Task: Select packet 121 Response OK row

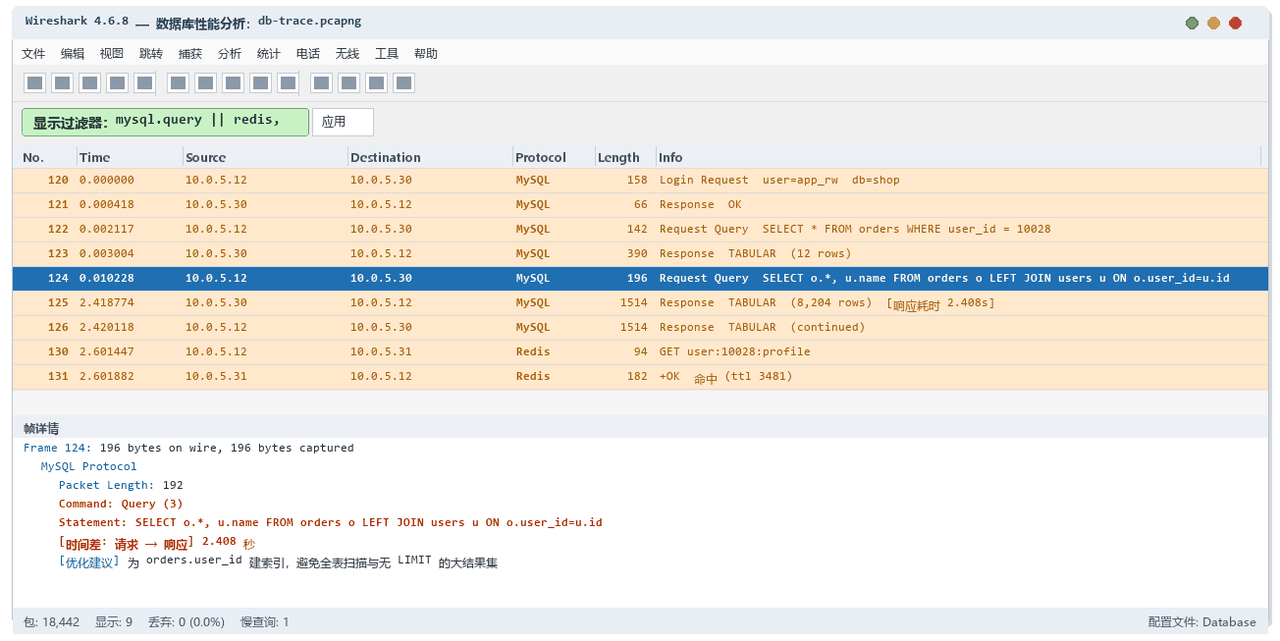Action: pos(640,205)
